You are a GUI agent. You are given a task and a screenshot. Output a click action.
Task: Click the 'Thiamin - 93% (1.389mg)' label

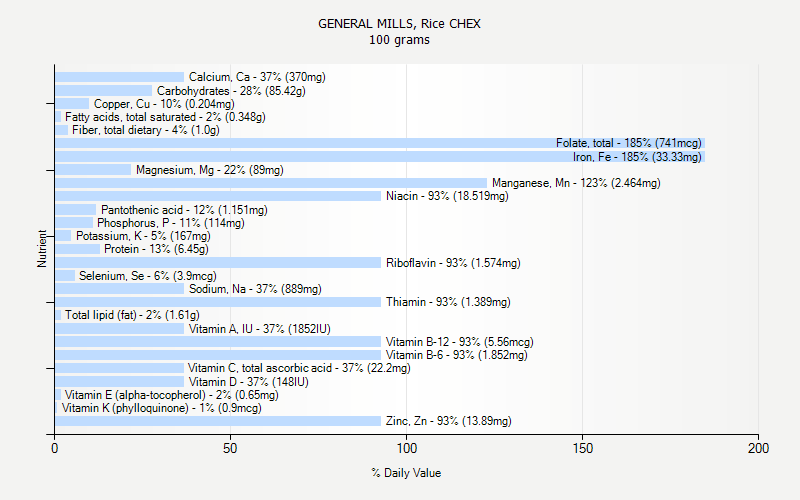tap(448, 302)
